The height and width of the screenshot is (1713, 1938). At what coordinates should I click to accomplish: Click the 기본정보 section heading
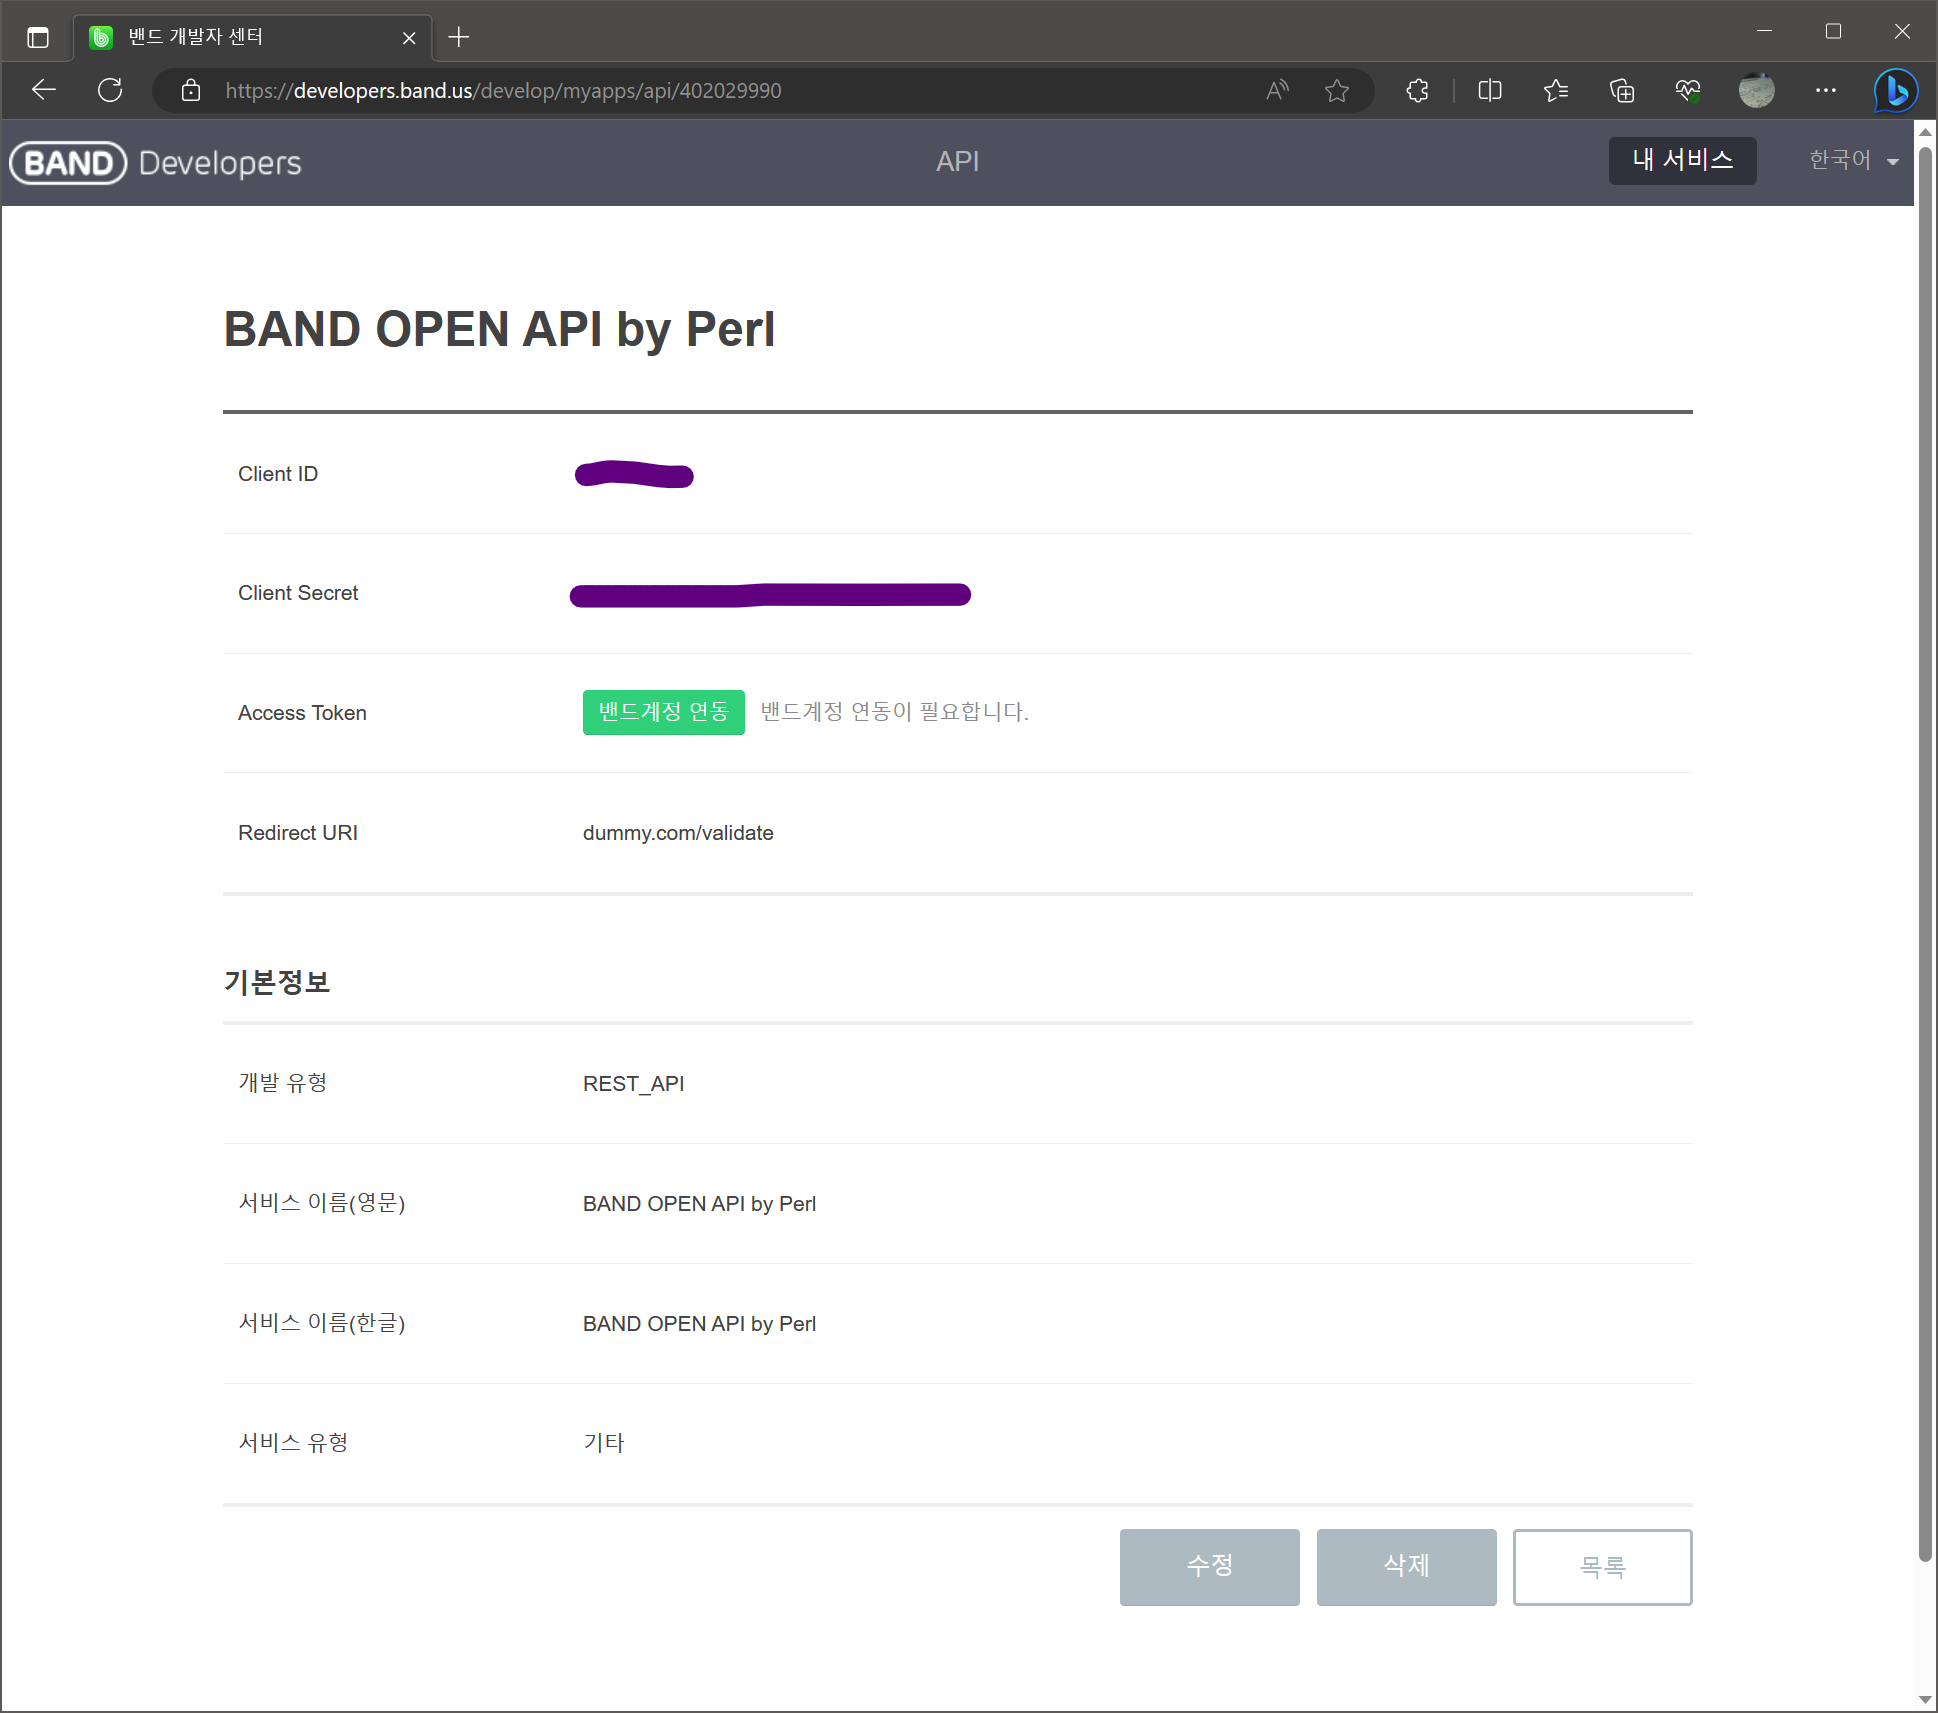tap(277, 982)
